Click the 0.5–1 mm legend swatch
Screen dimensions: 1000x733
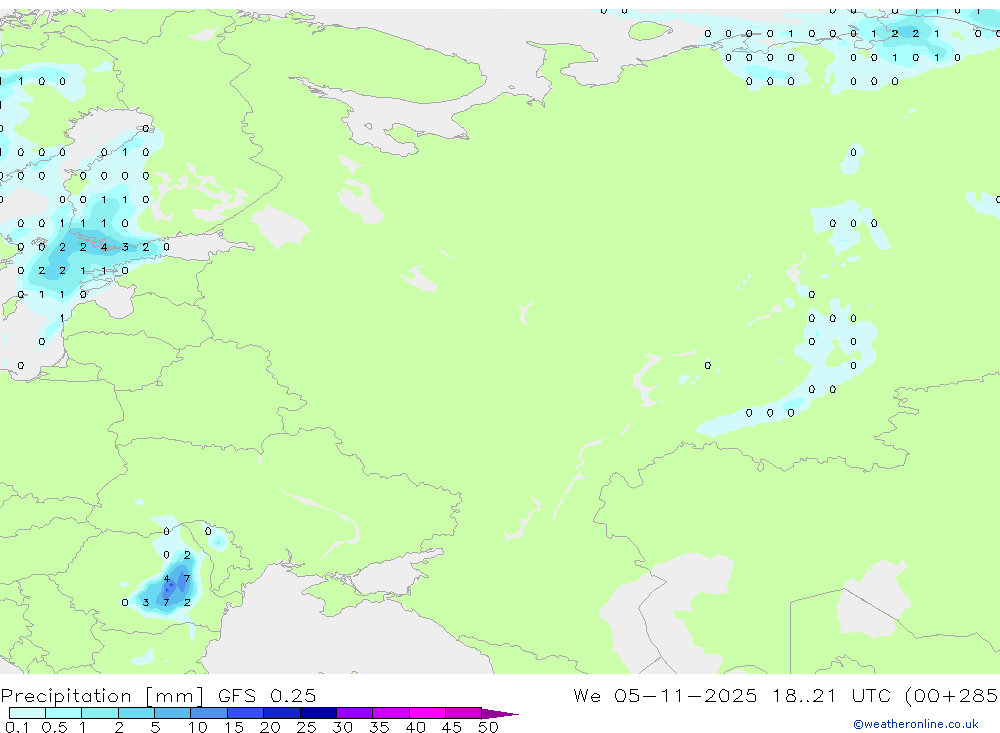pos(64,713)
